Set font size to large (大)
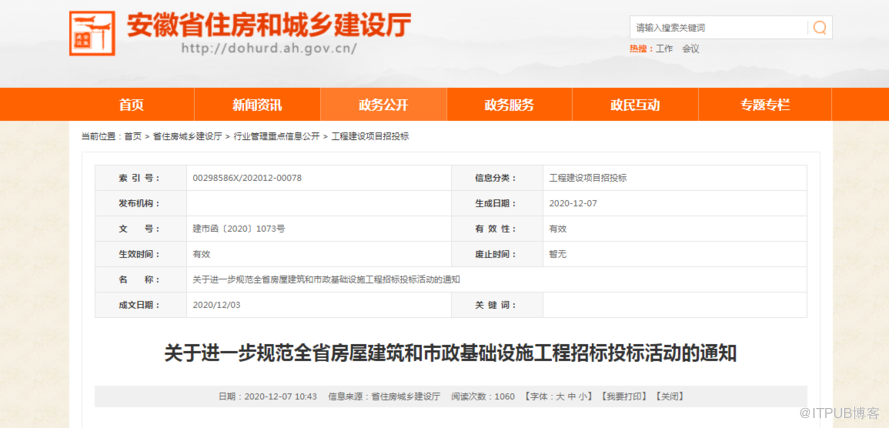889x428 pixels. [560, 397]
